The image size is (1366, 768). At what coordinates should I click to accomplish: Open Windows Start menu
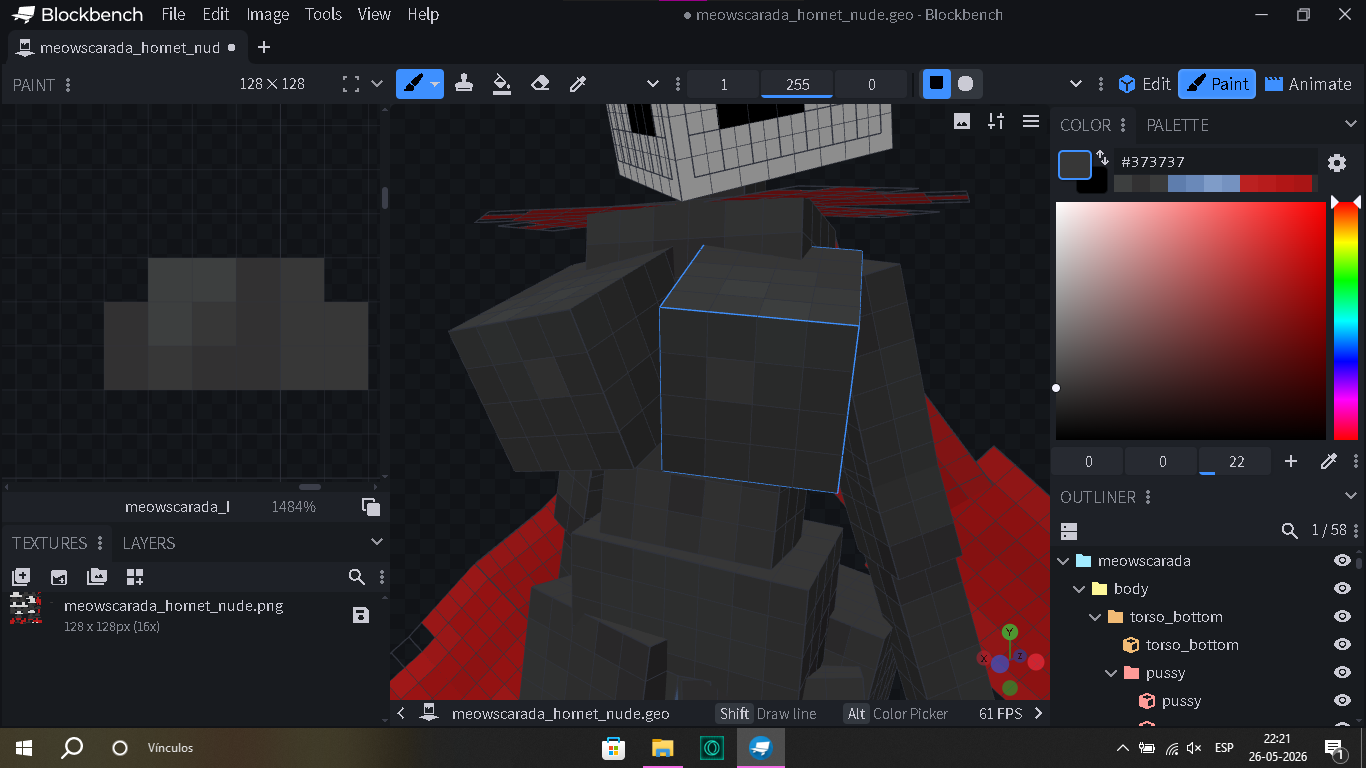click(24, 748)
